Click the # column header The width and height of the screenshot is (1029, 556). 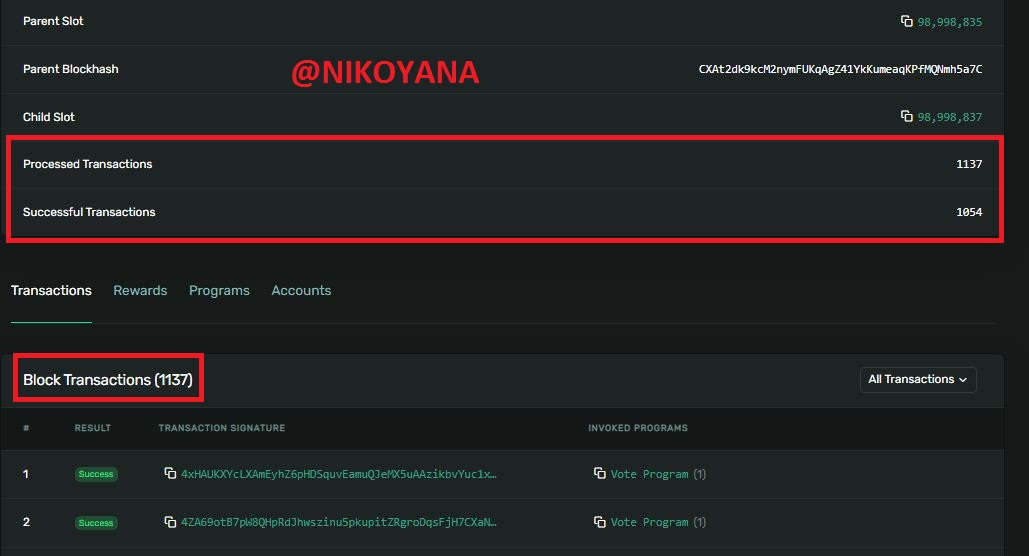tap(26, 428)
